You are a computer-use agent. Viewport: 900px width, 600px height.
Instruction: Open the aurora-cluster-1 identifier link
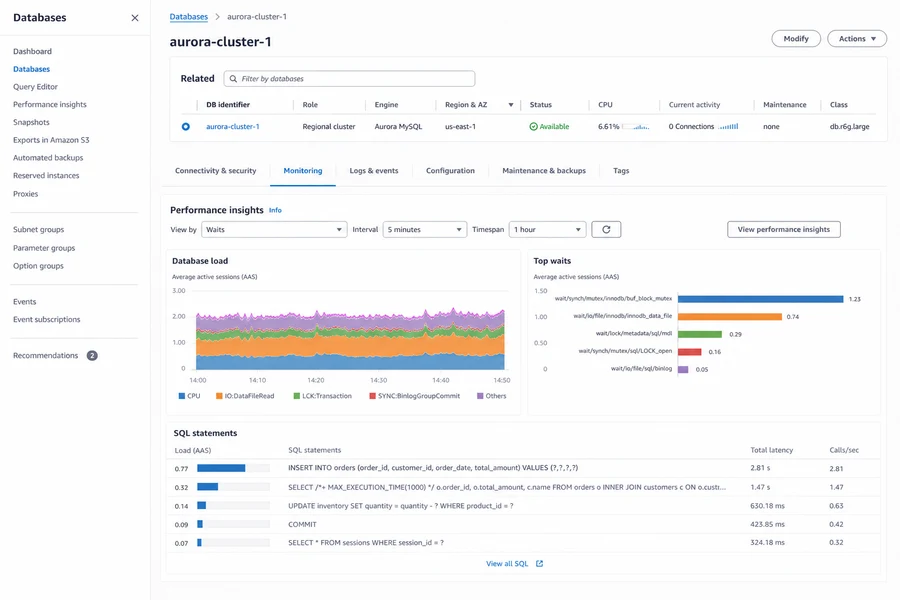pyautogui.click(x=232, y=126)
